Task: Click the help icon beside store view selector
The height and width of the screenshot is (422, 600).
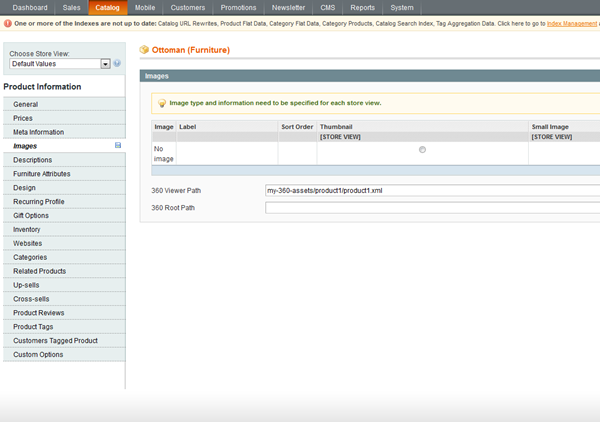Action: point(117,64)
